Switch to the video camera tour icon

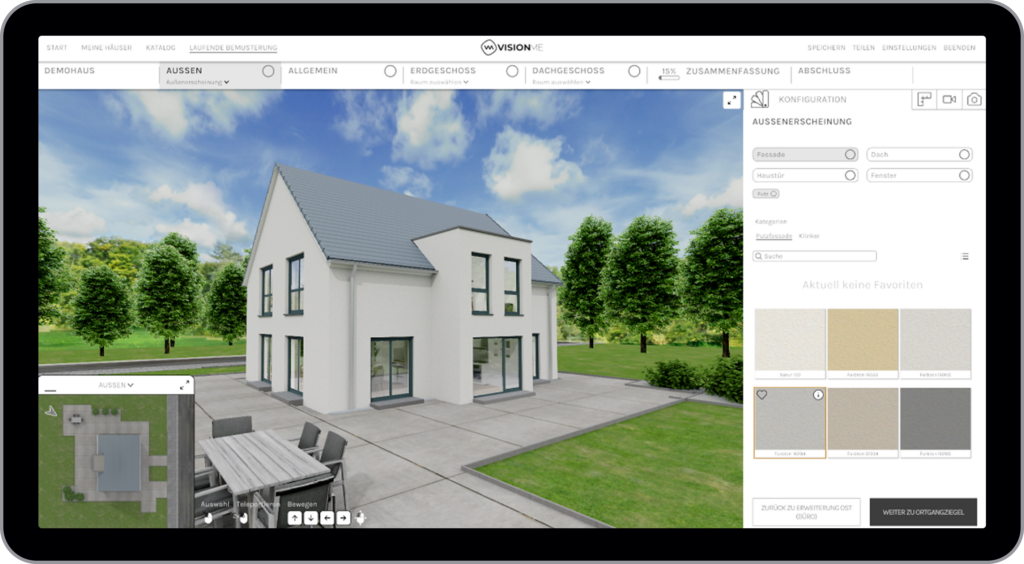(949, 99)
